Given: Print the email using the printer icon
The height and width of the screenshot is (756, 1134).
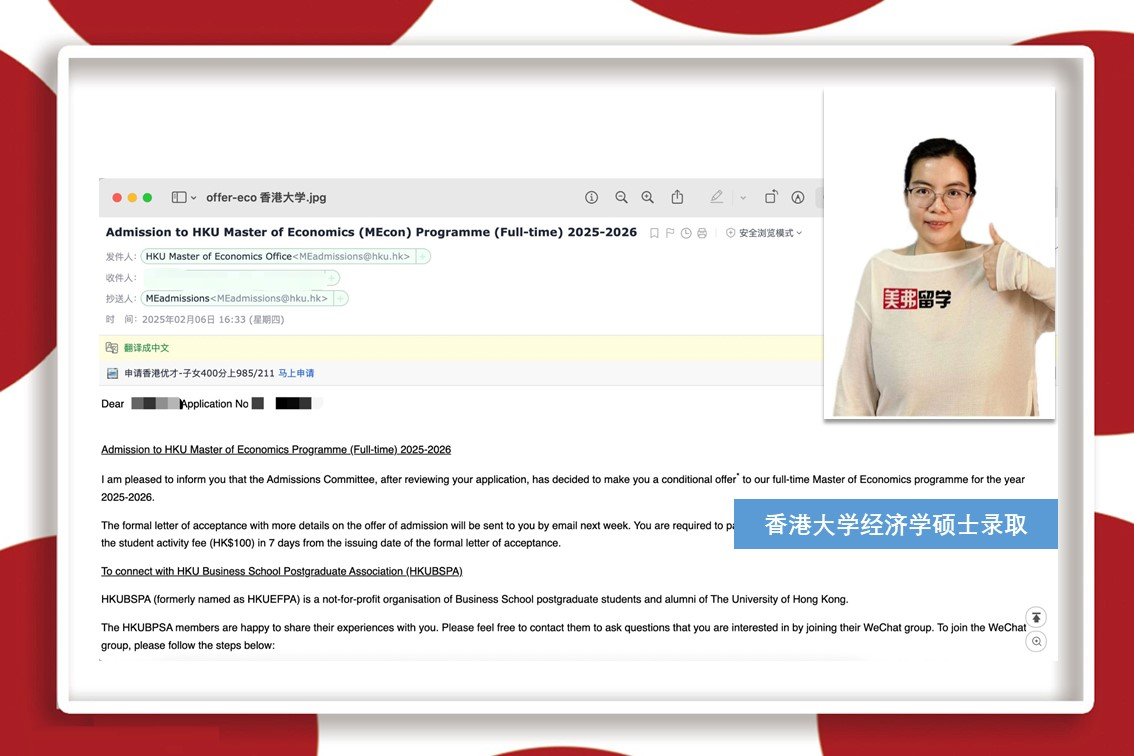Looking at the screenshot, I should click(702, 233).
